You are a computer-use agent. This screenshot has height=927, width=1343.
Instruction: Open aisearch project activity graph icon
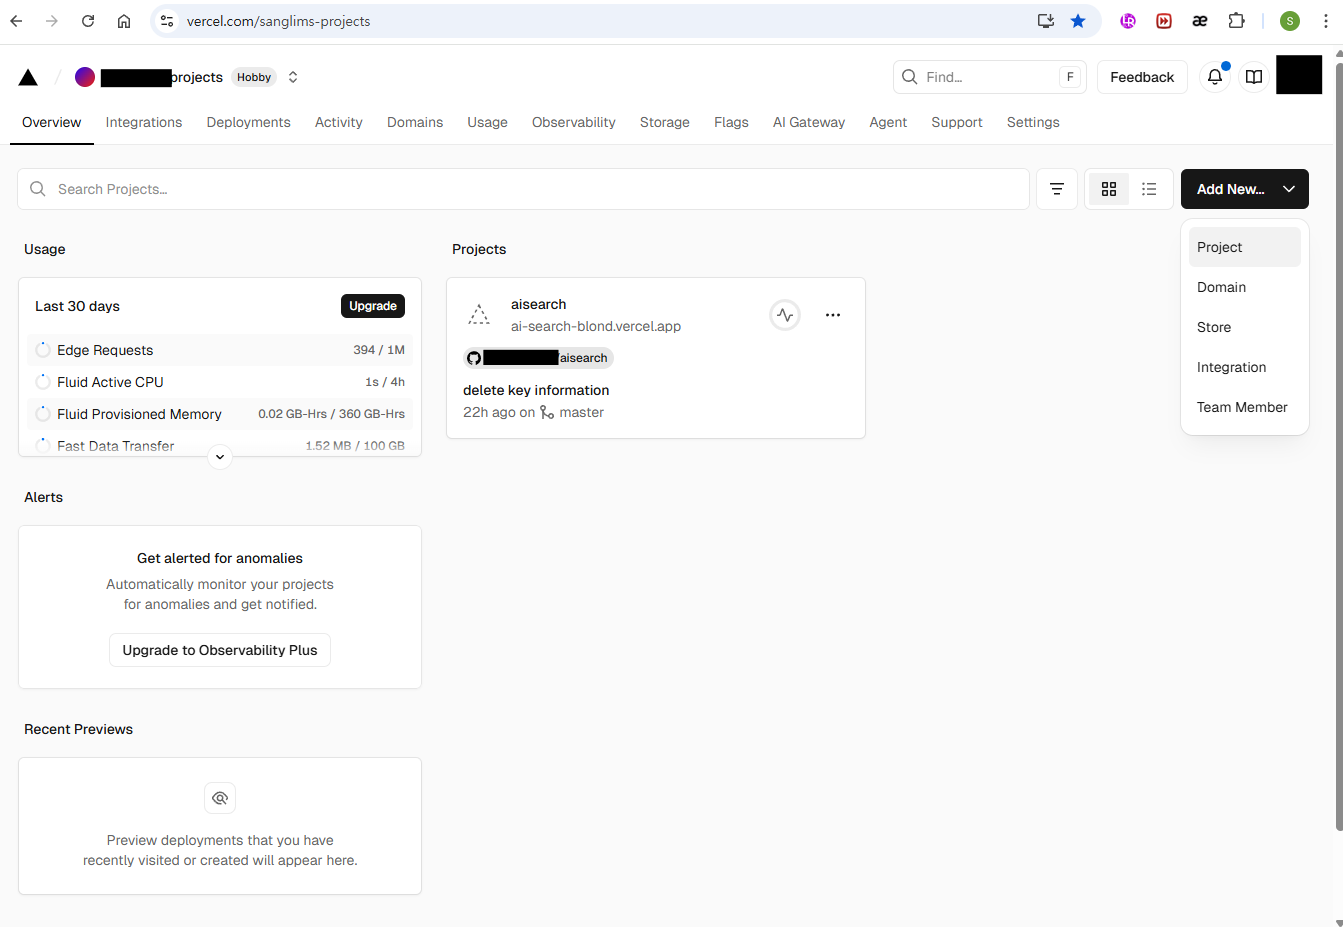pos(785,315)
